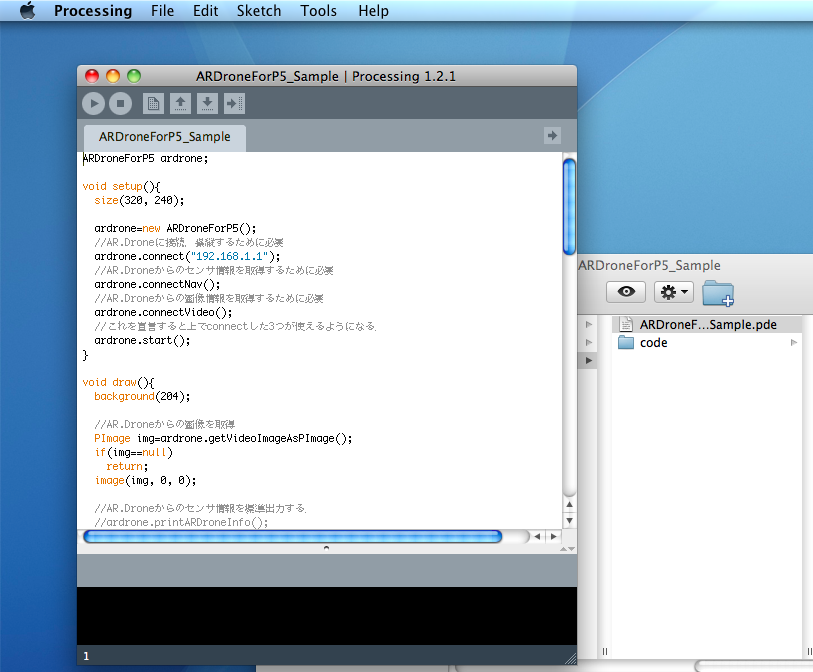Screen dimensions: 813x672
Task: Save the sketch using the down-arrow icon
Action: point(207,104)
